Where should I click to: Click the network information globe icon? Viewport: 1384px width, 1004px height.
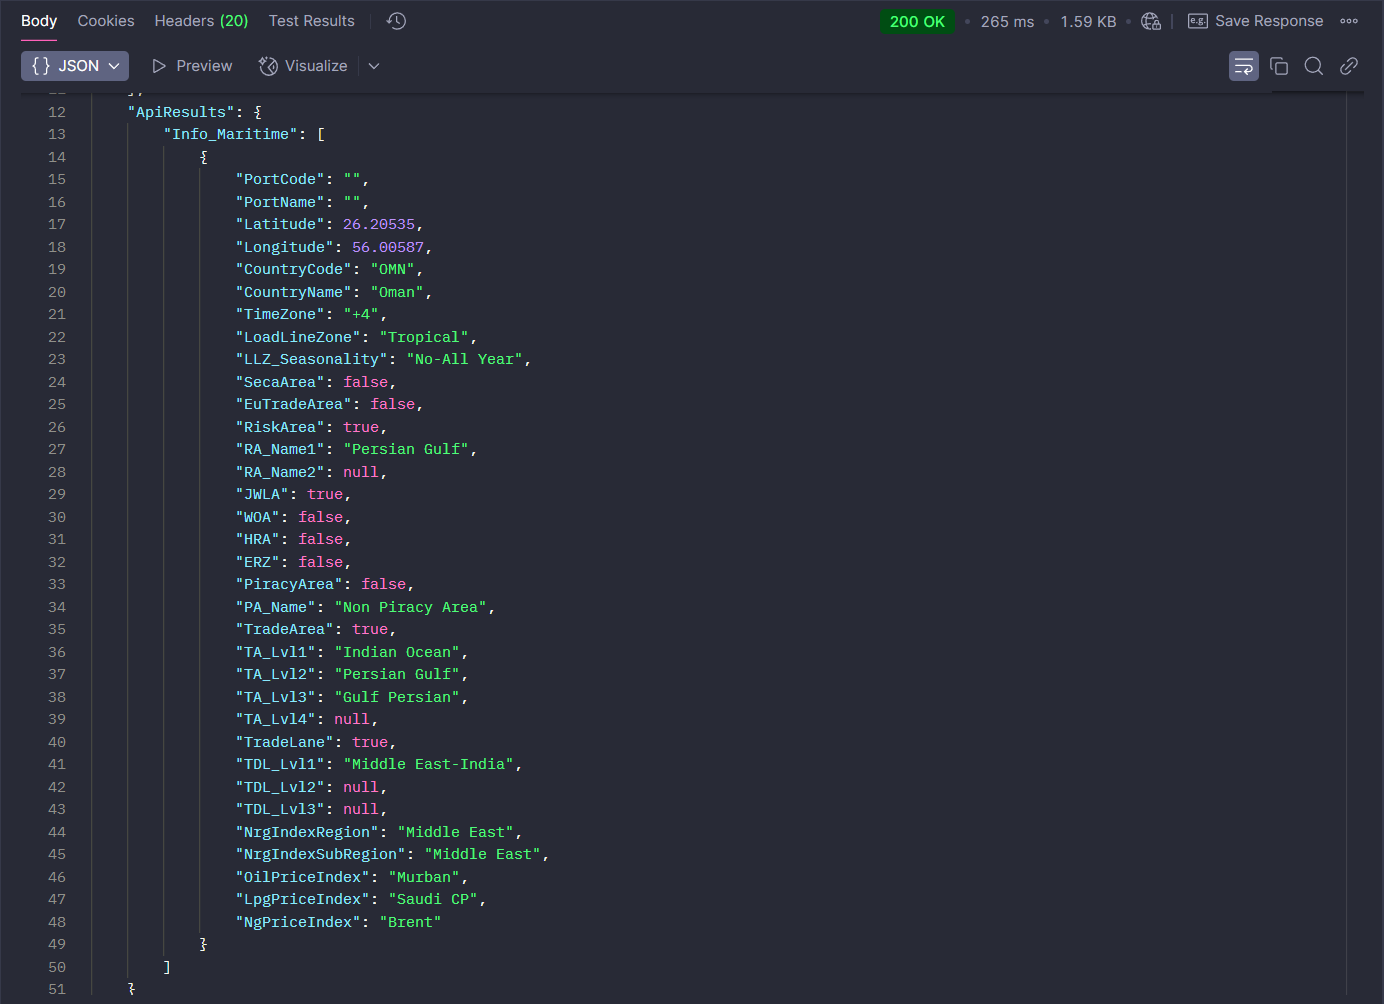[1151, 21]
